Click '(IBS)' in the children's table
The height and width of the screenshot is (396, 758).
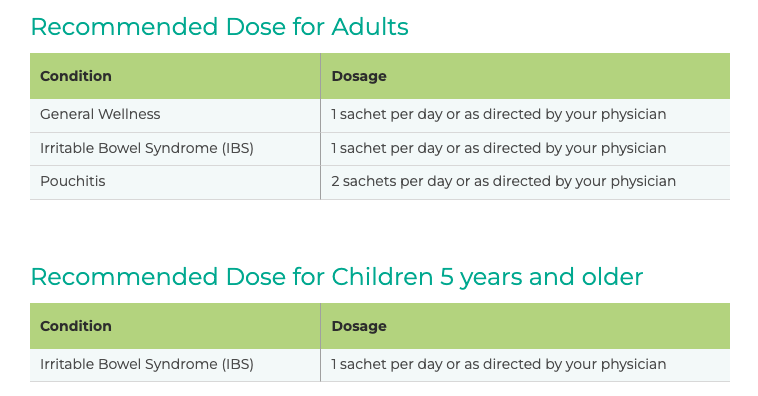click(x=238, y=364)
